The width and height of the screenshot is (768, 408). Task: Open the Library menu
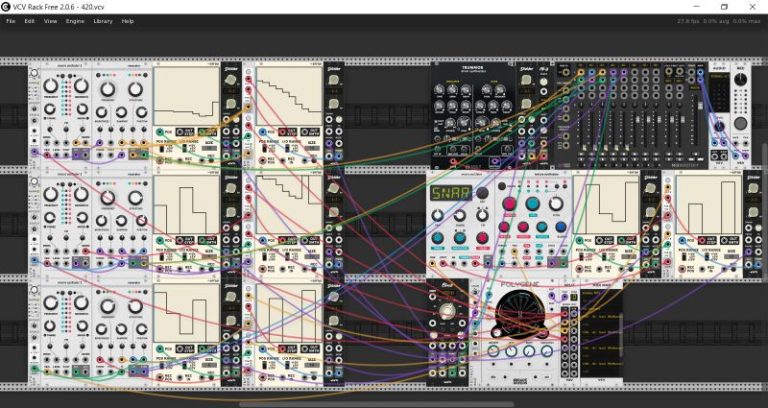[103, 21]
